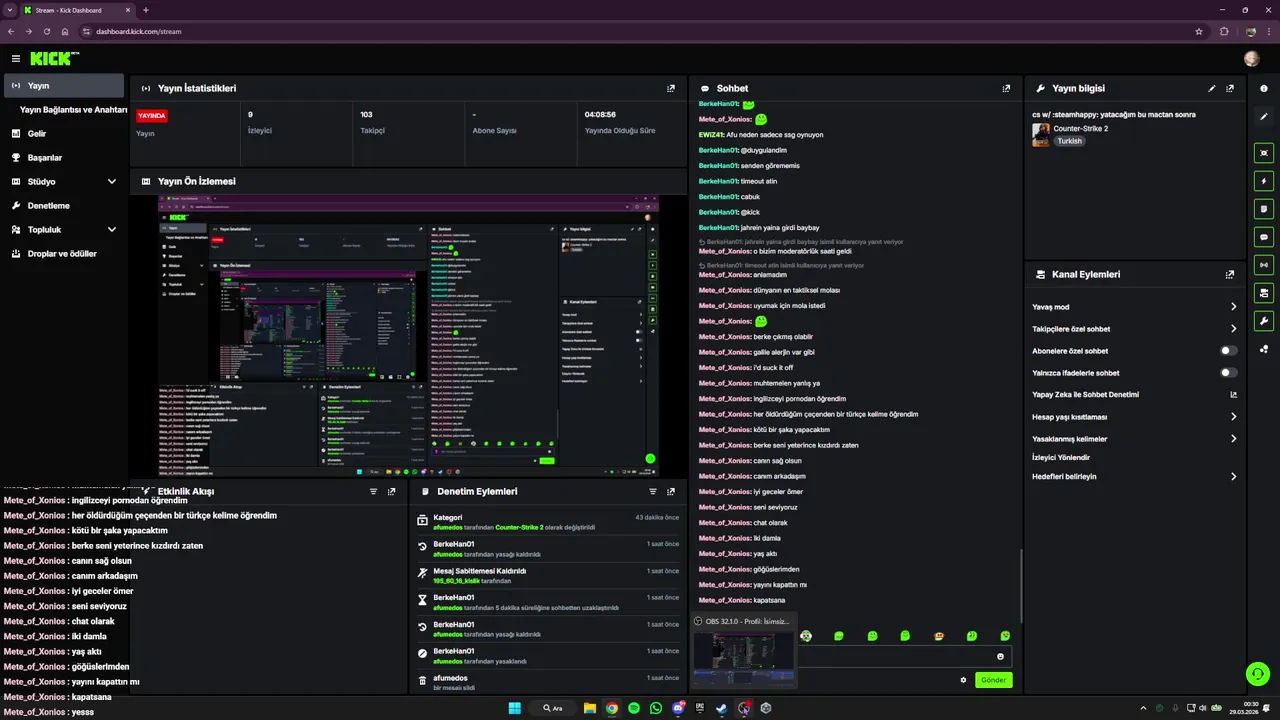Open Yasaklanmış kelimeler chevron
1280x720 pixels.
pos(1233,439)
